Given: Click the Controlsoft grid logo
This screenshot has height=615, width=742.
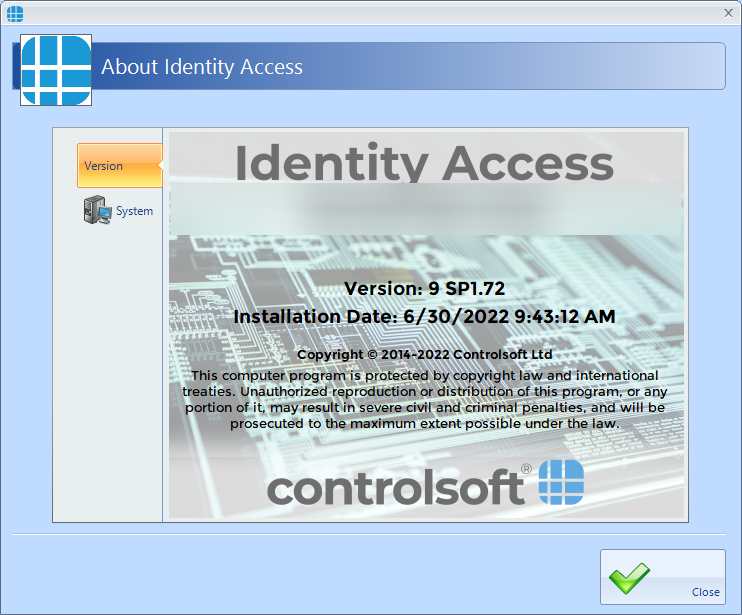Looking at the screenshot, I should [561, 482].
